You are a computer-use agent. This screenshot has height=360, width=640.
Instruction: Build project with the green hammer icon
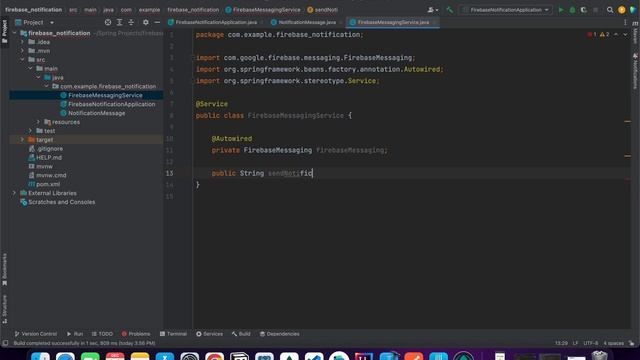point(449,10)
